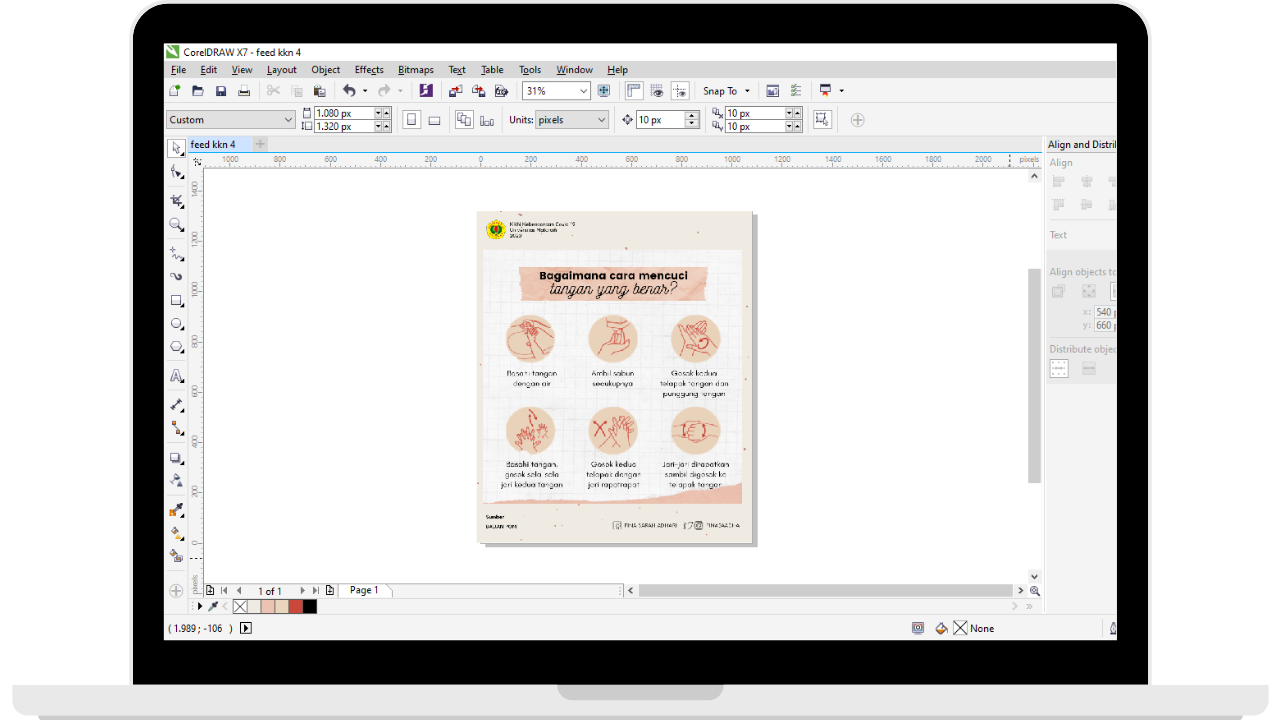Open the File menu

coord(178,70)
